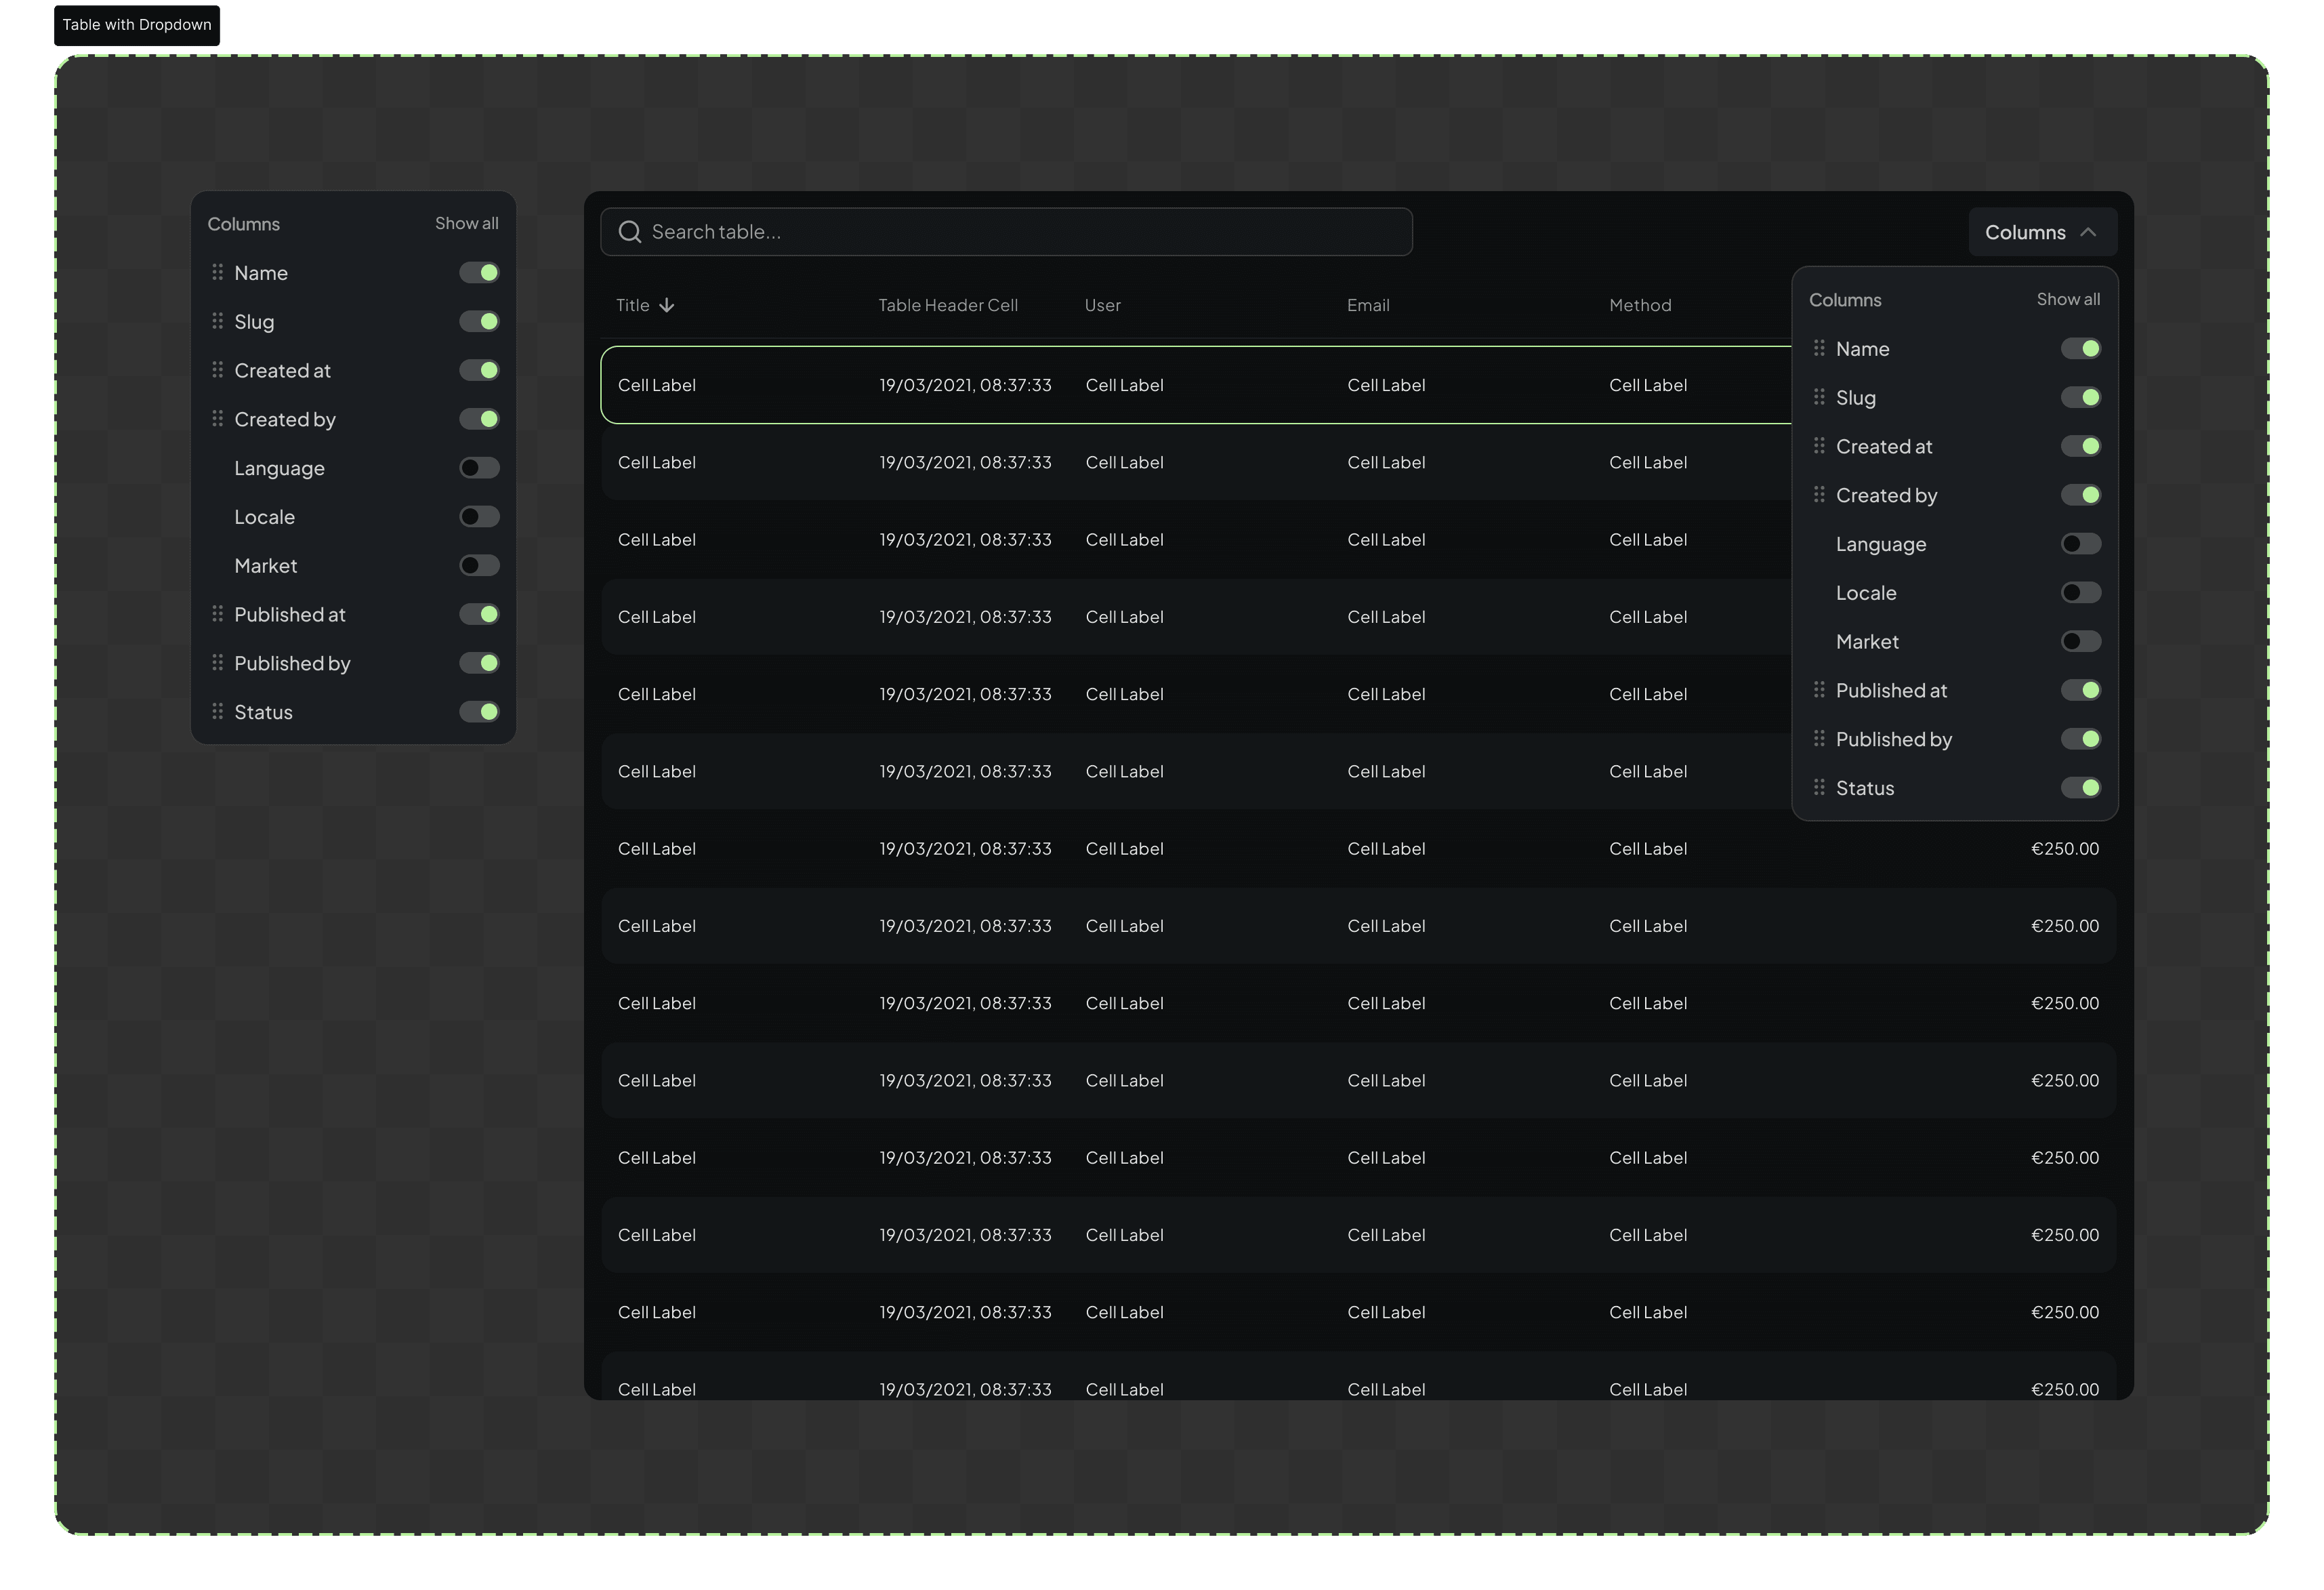Grab the Status drag handle in left panel

click(217, 711)
